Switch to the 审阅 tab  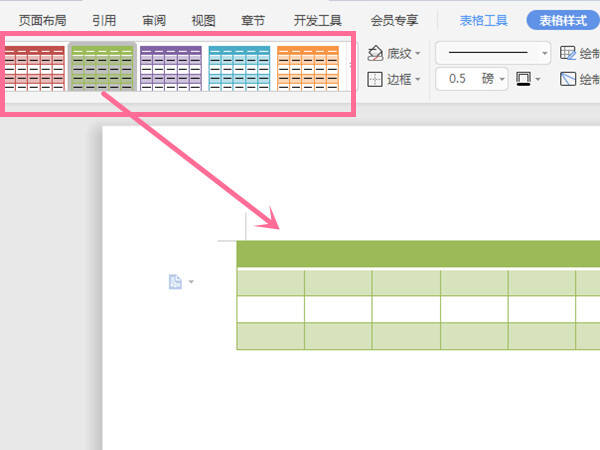154,20
